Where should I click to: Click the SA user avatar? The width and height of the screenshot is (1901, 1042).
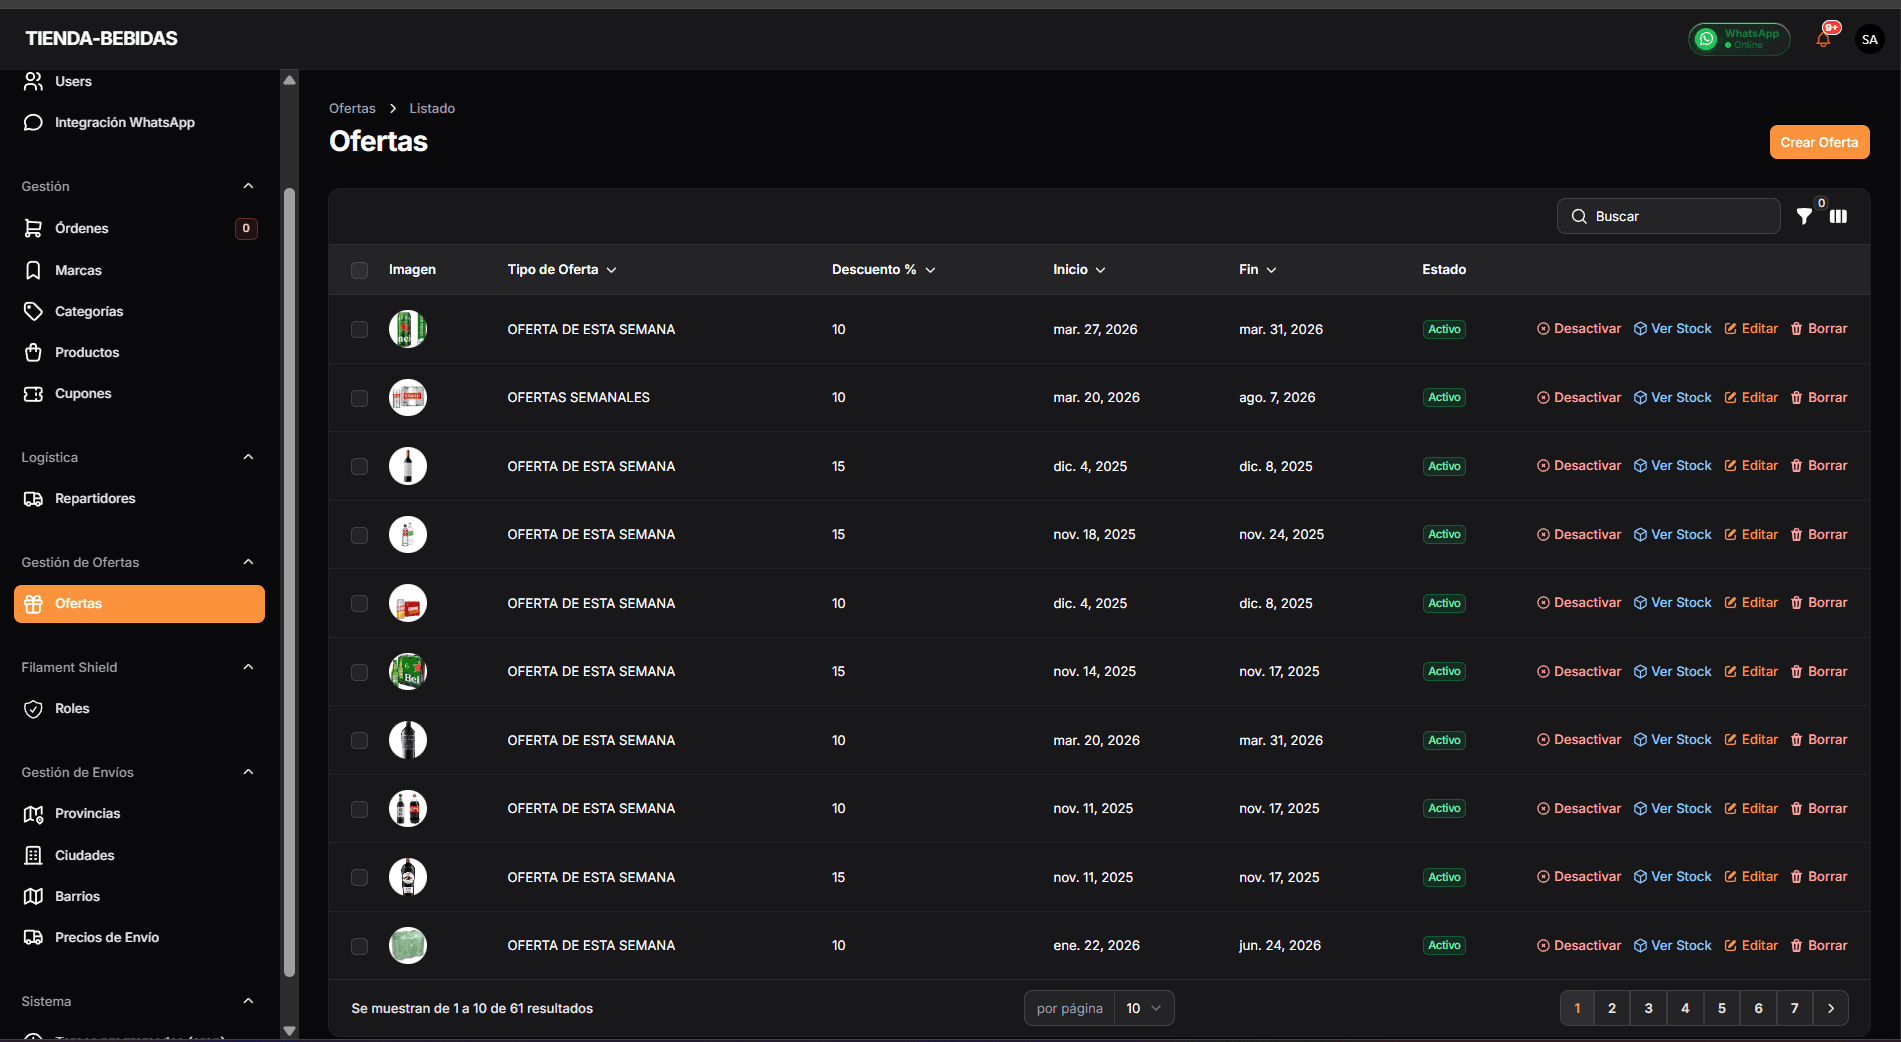[x=1869, y=40]
